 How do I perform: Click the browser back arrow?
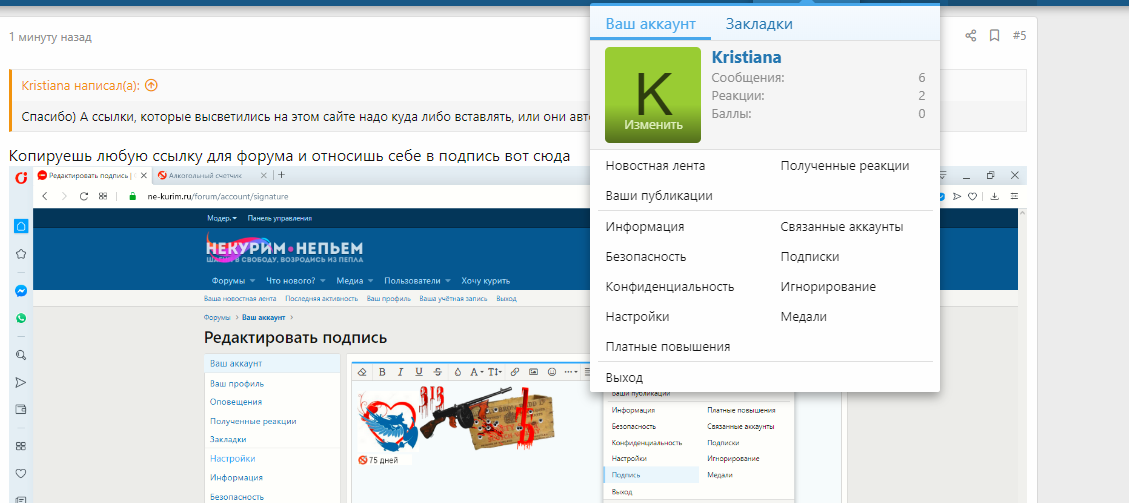pos(45,196)
